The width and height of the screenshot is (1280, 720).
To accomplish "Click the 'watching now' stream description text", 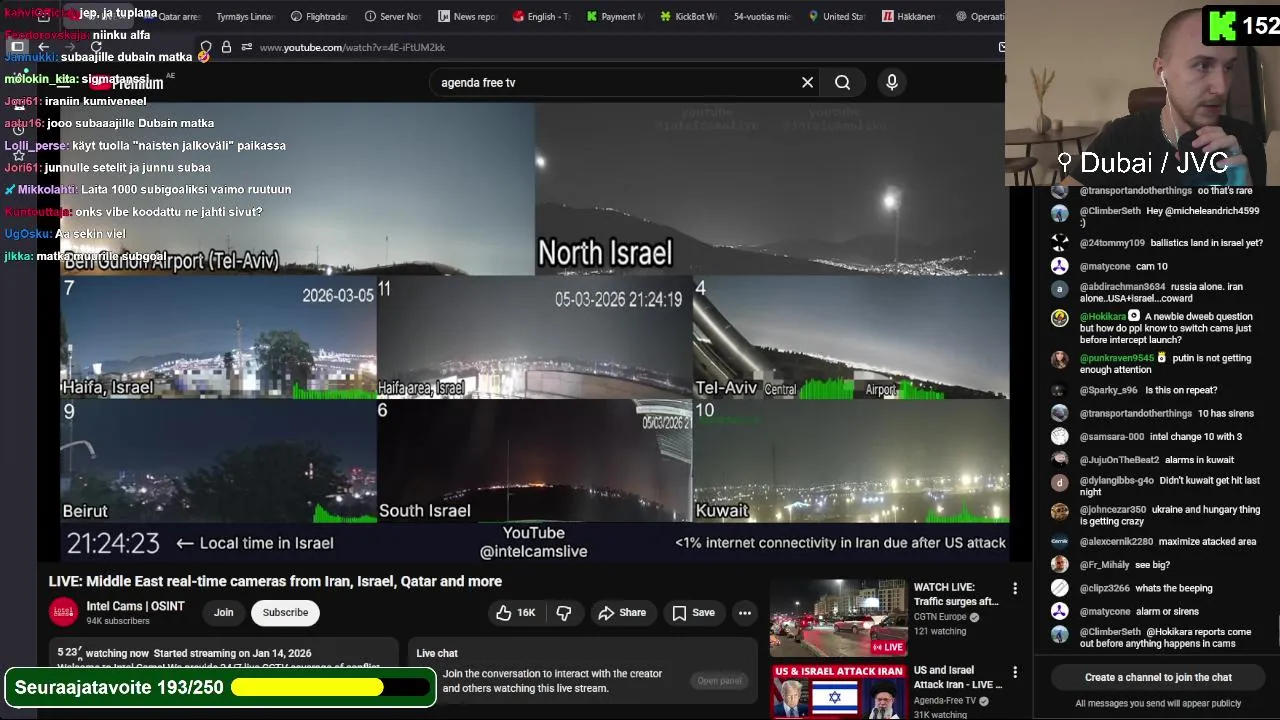I will point(184,653).
